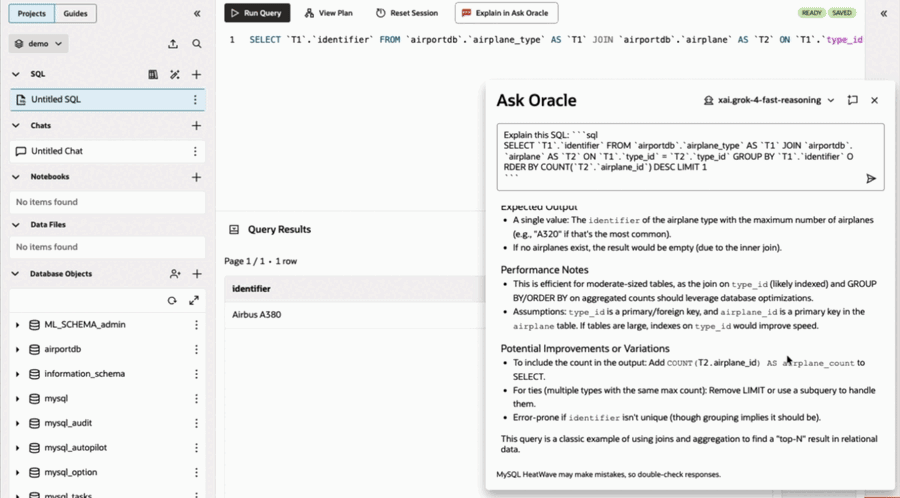Add a new database object

pyautogui.click(x=196, y=274)
